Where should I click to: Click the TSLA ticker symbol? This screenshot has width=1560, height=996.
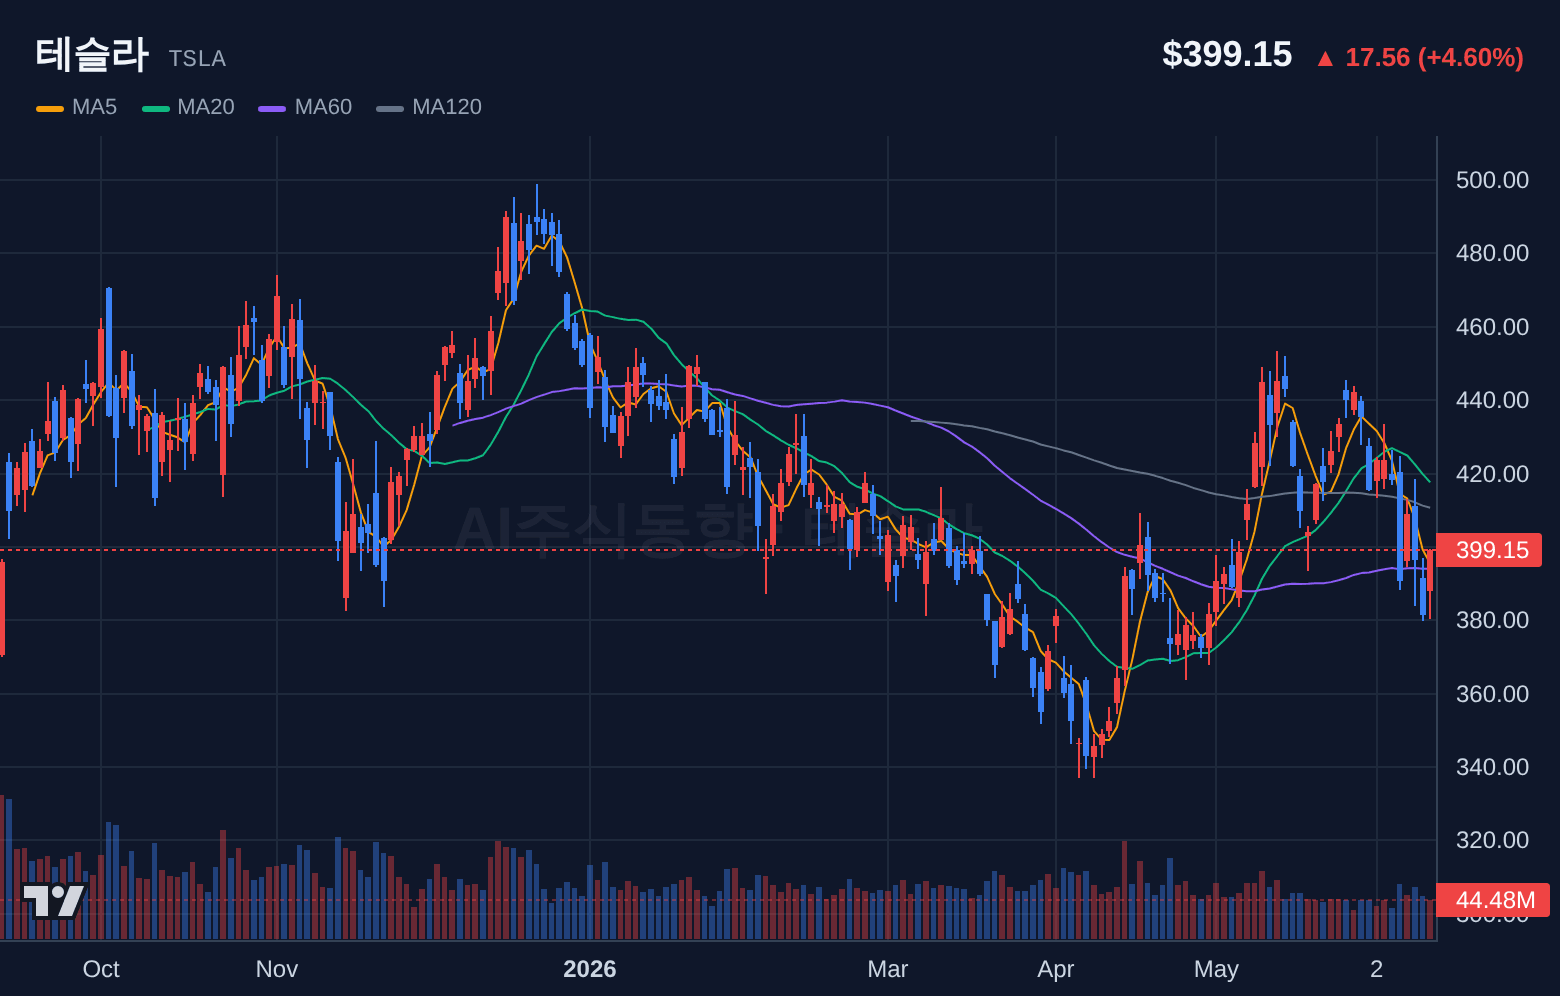point(197,59)
